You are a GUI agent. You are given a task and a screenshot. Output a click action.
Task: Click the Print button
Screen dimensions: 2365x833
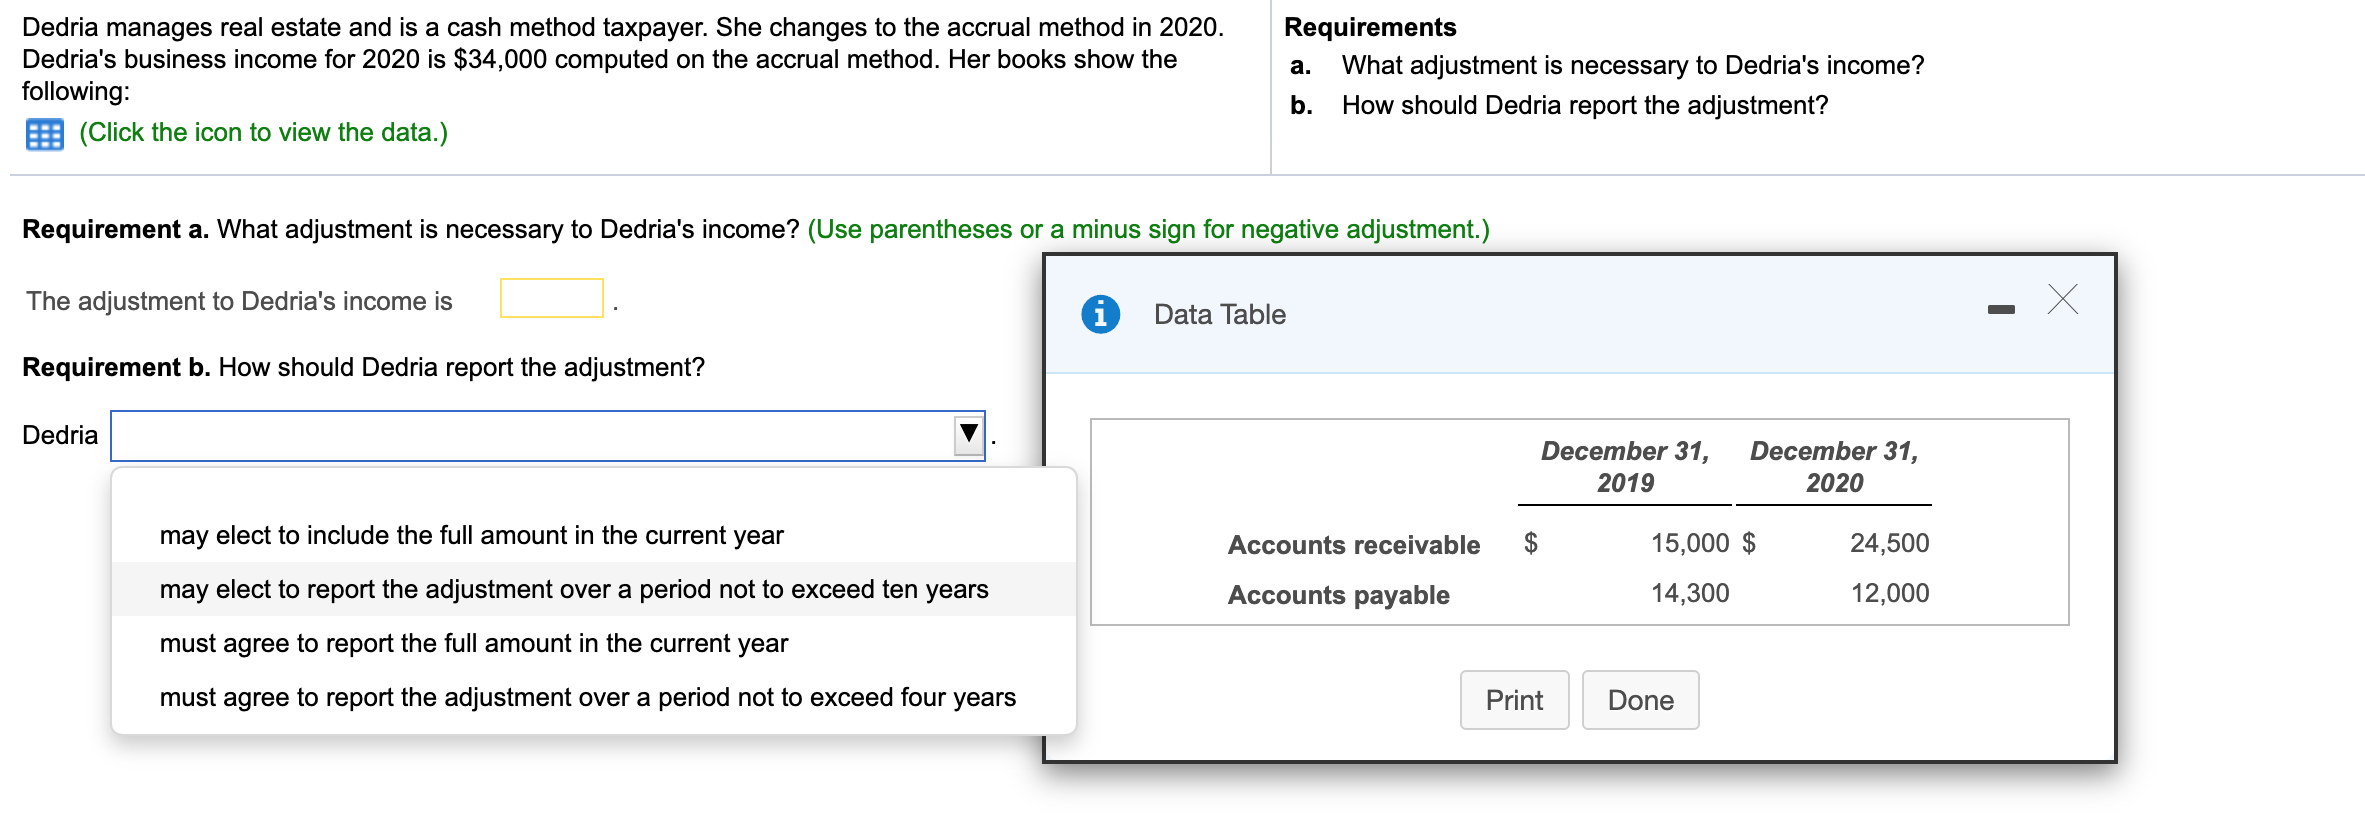click(1513, 700)
